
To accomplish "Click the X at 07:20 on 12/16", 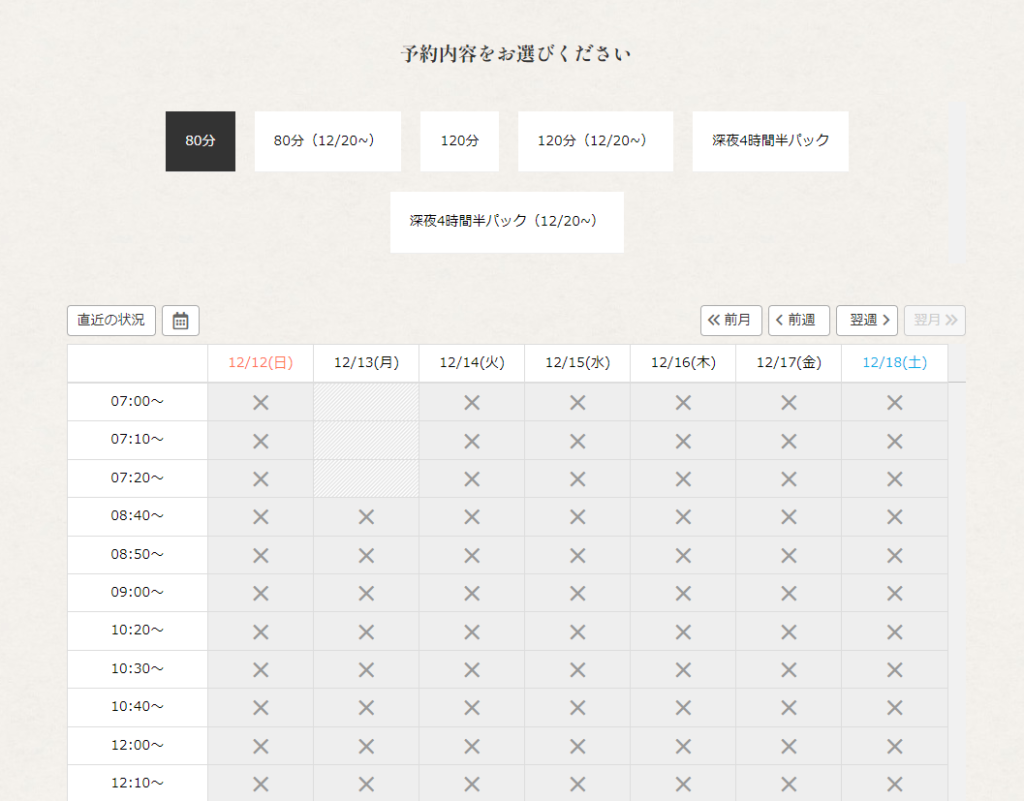I will 683,479.
